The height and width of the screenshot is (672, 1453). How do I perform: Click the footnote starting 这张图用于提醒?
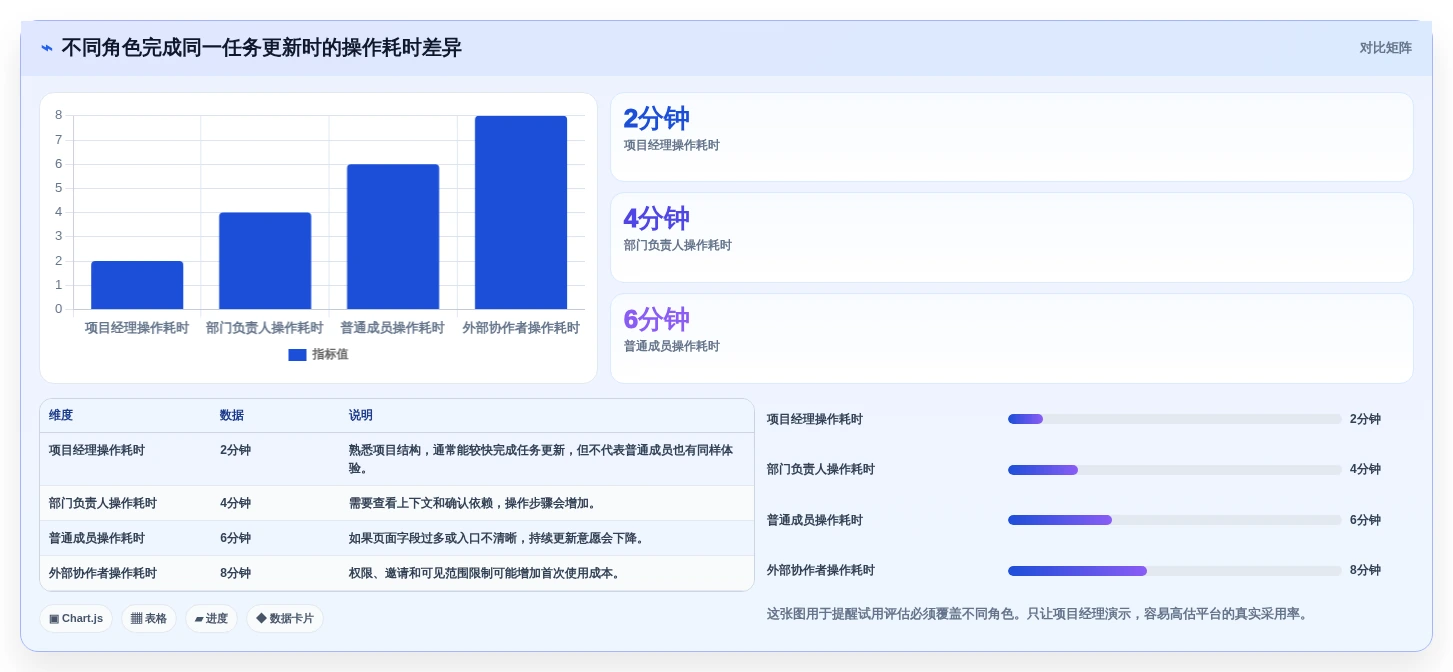click(1037, 614)
